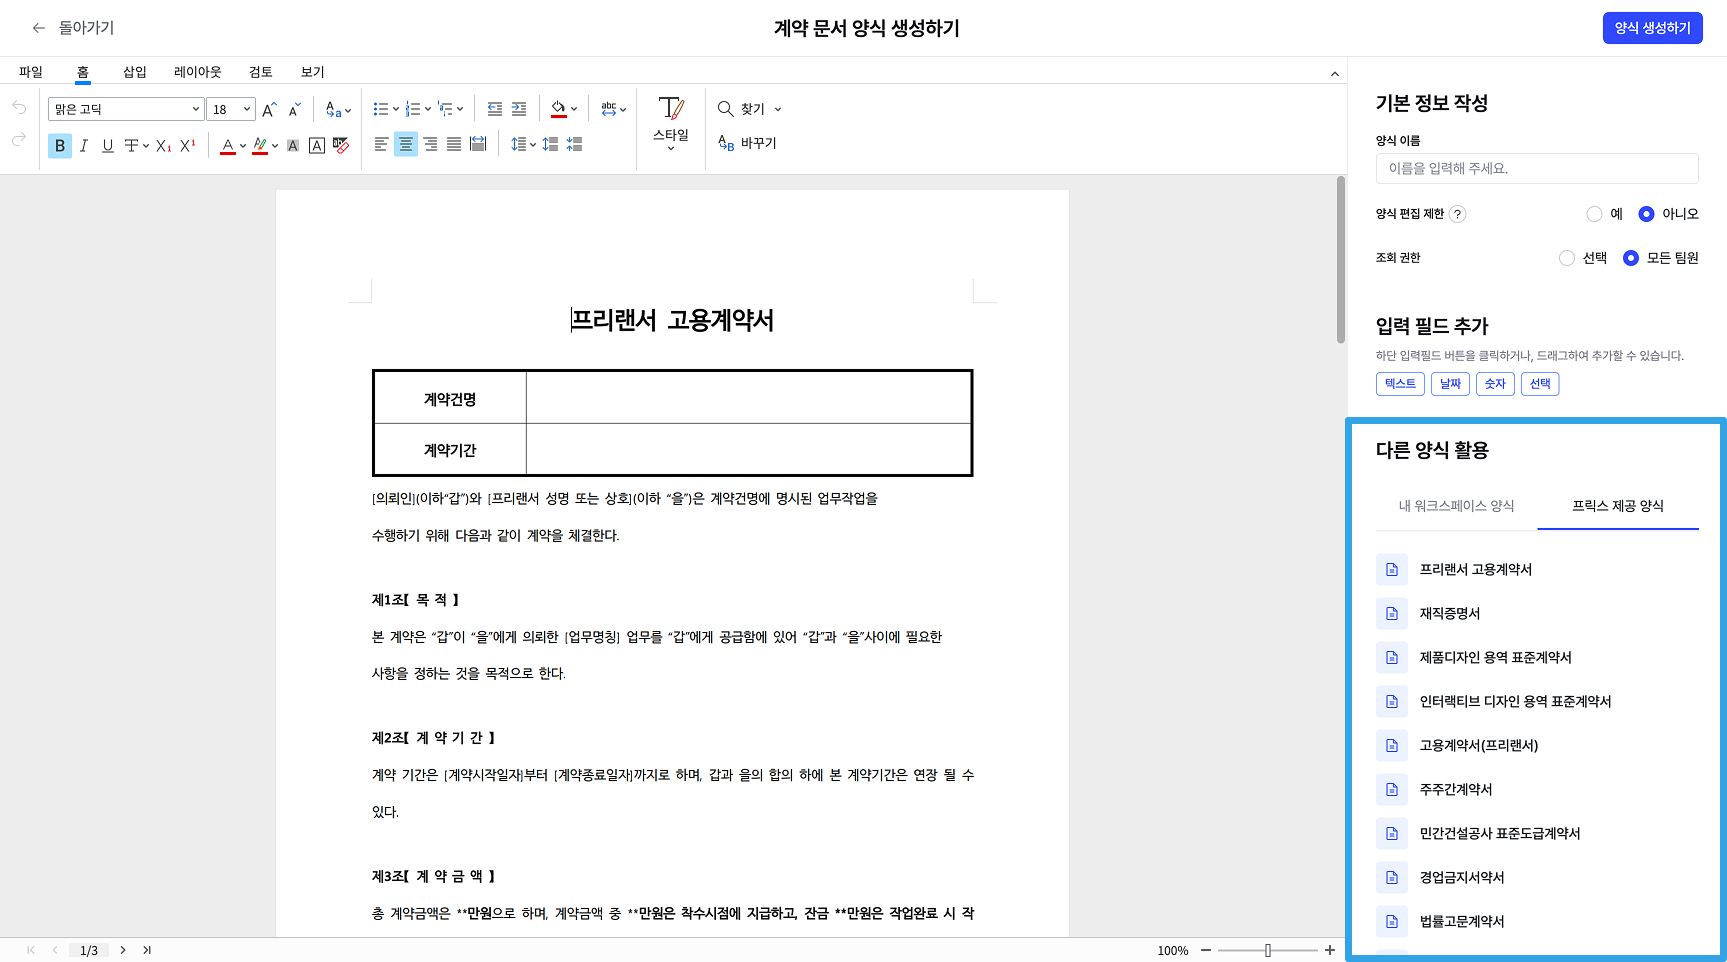Switch to 내 워크스페이스 양식 tab
The image size is (1727, 962).
1456,506
